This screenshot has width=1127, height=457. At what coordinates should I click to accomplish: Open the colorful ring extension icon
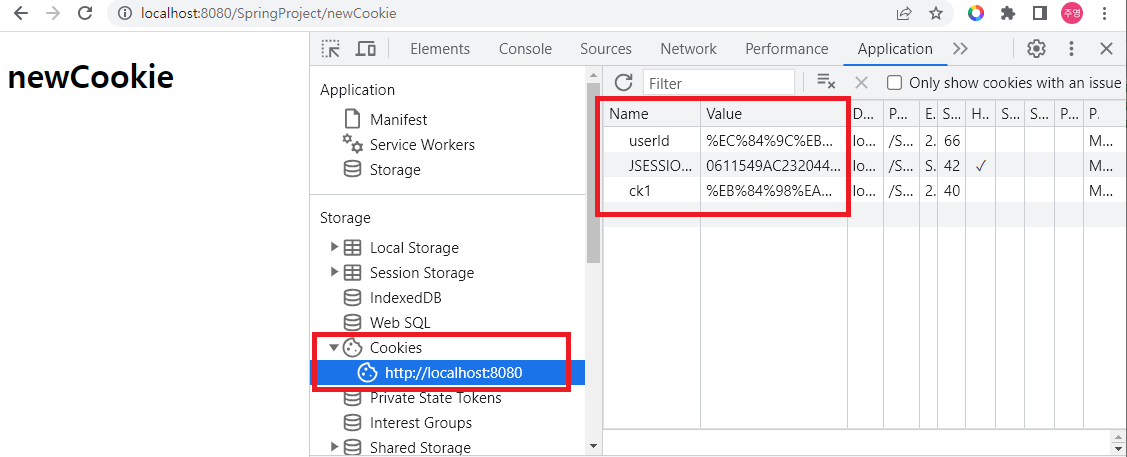[975, 13]
